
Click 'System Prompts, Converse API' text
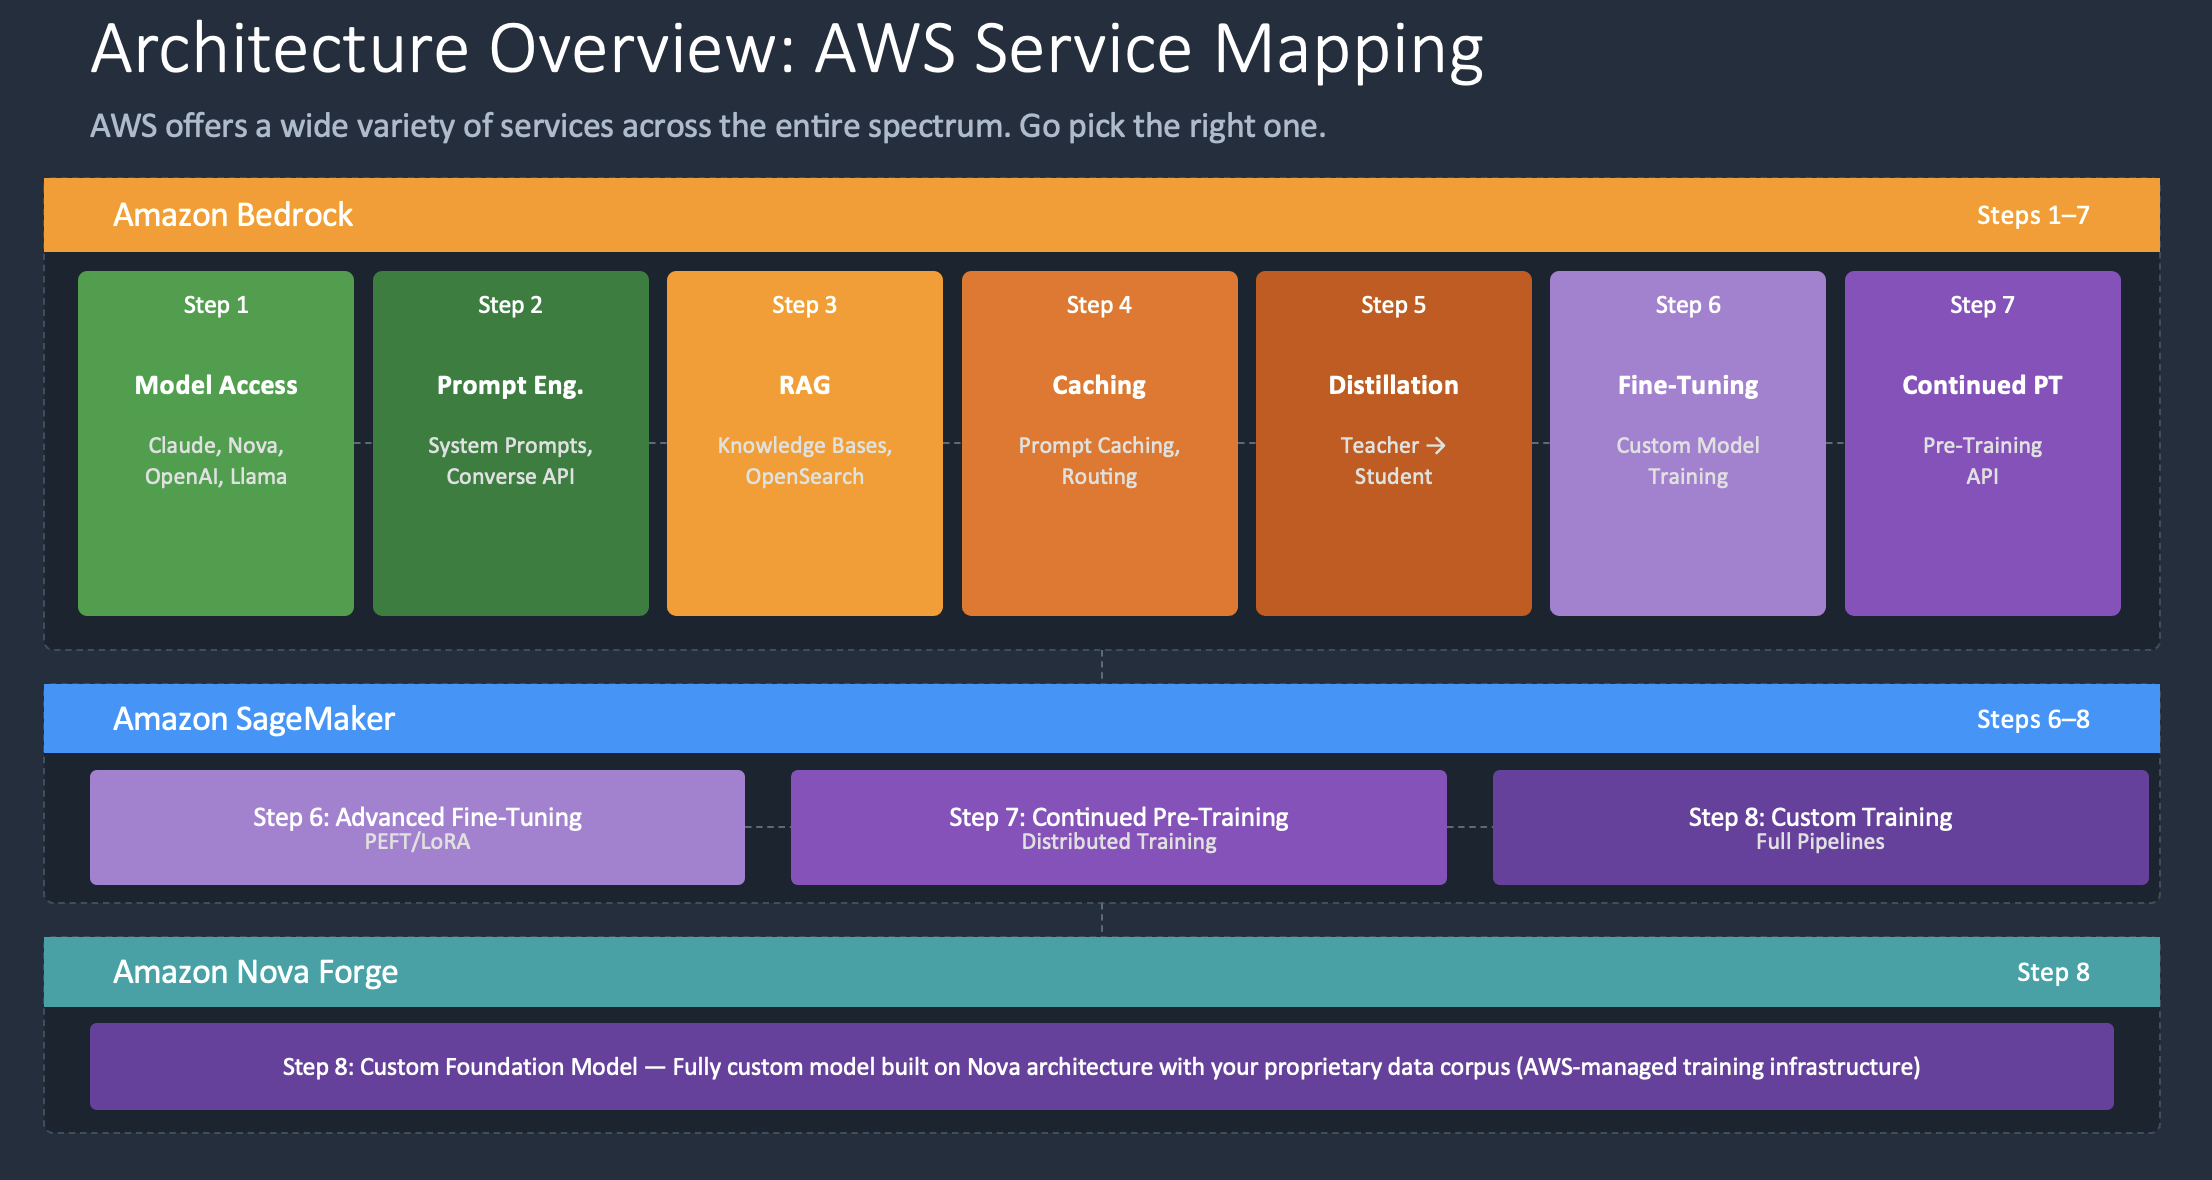point(510,461)
